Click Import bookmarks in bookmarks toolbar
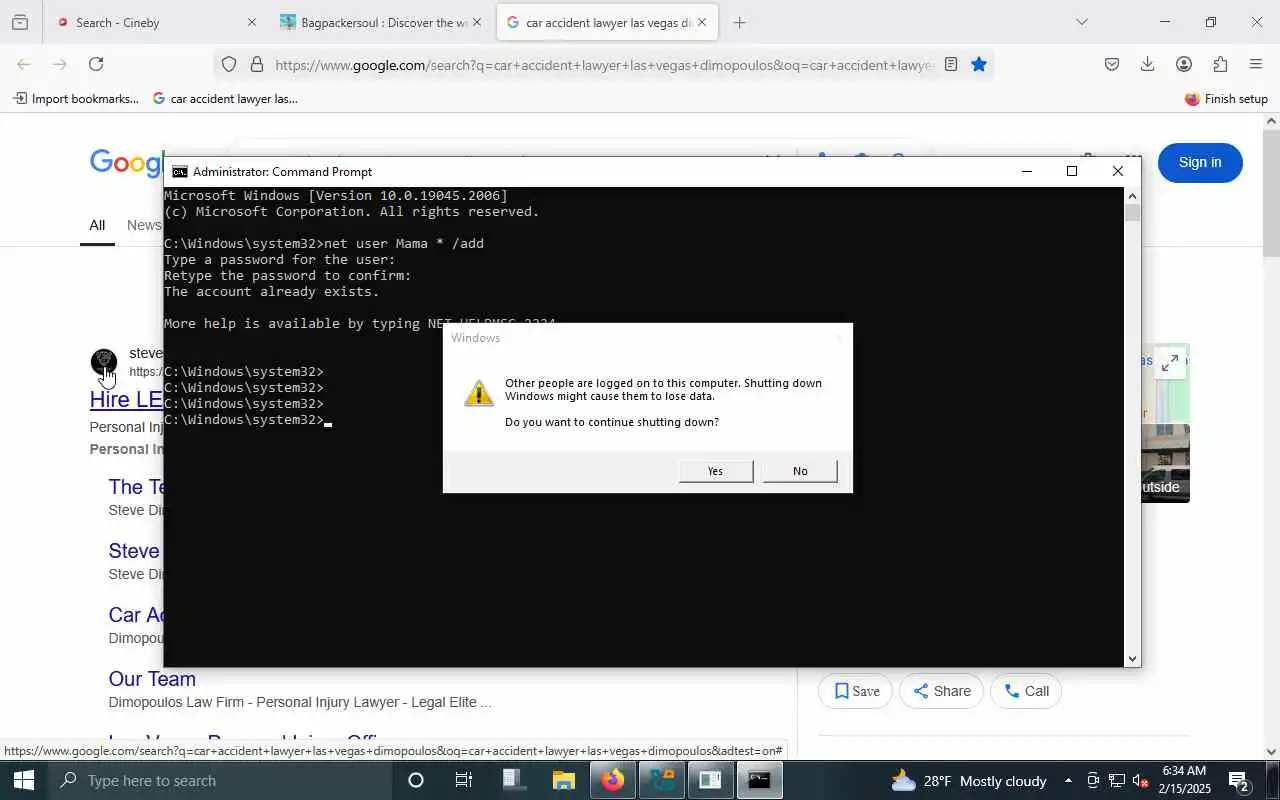This screenshot has height=800, width=1280. (76, 98)
